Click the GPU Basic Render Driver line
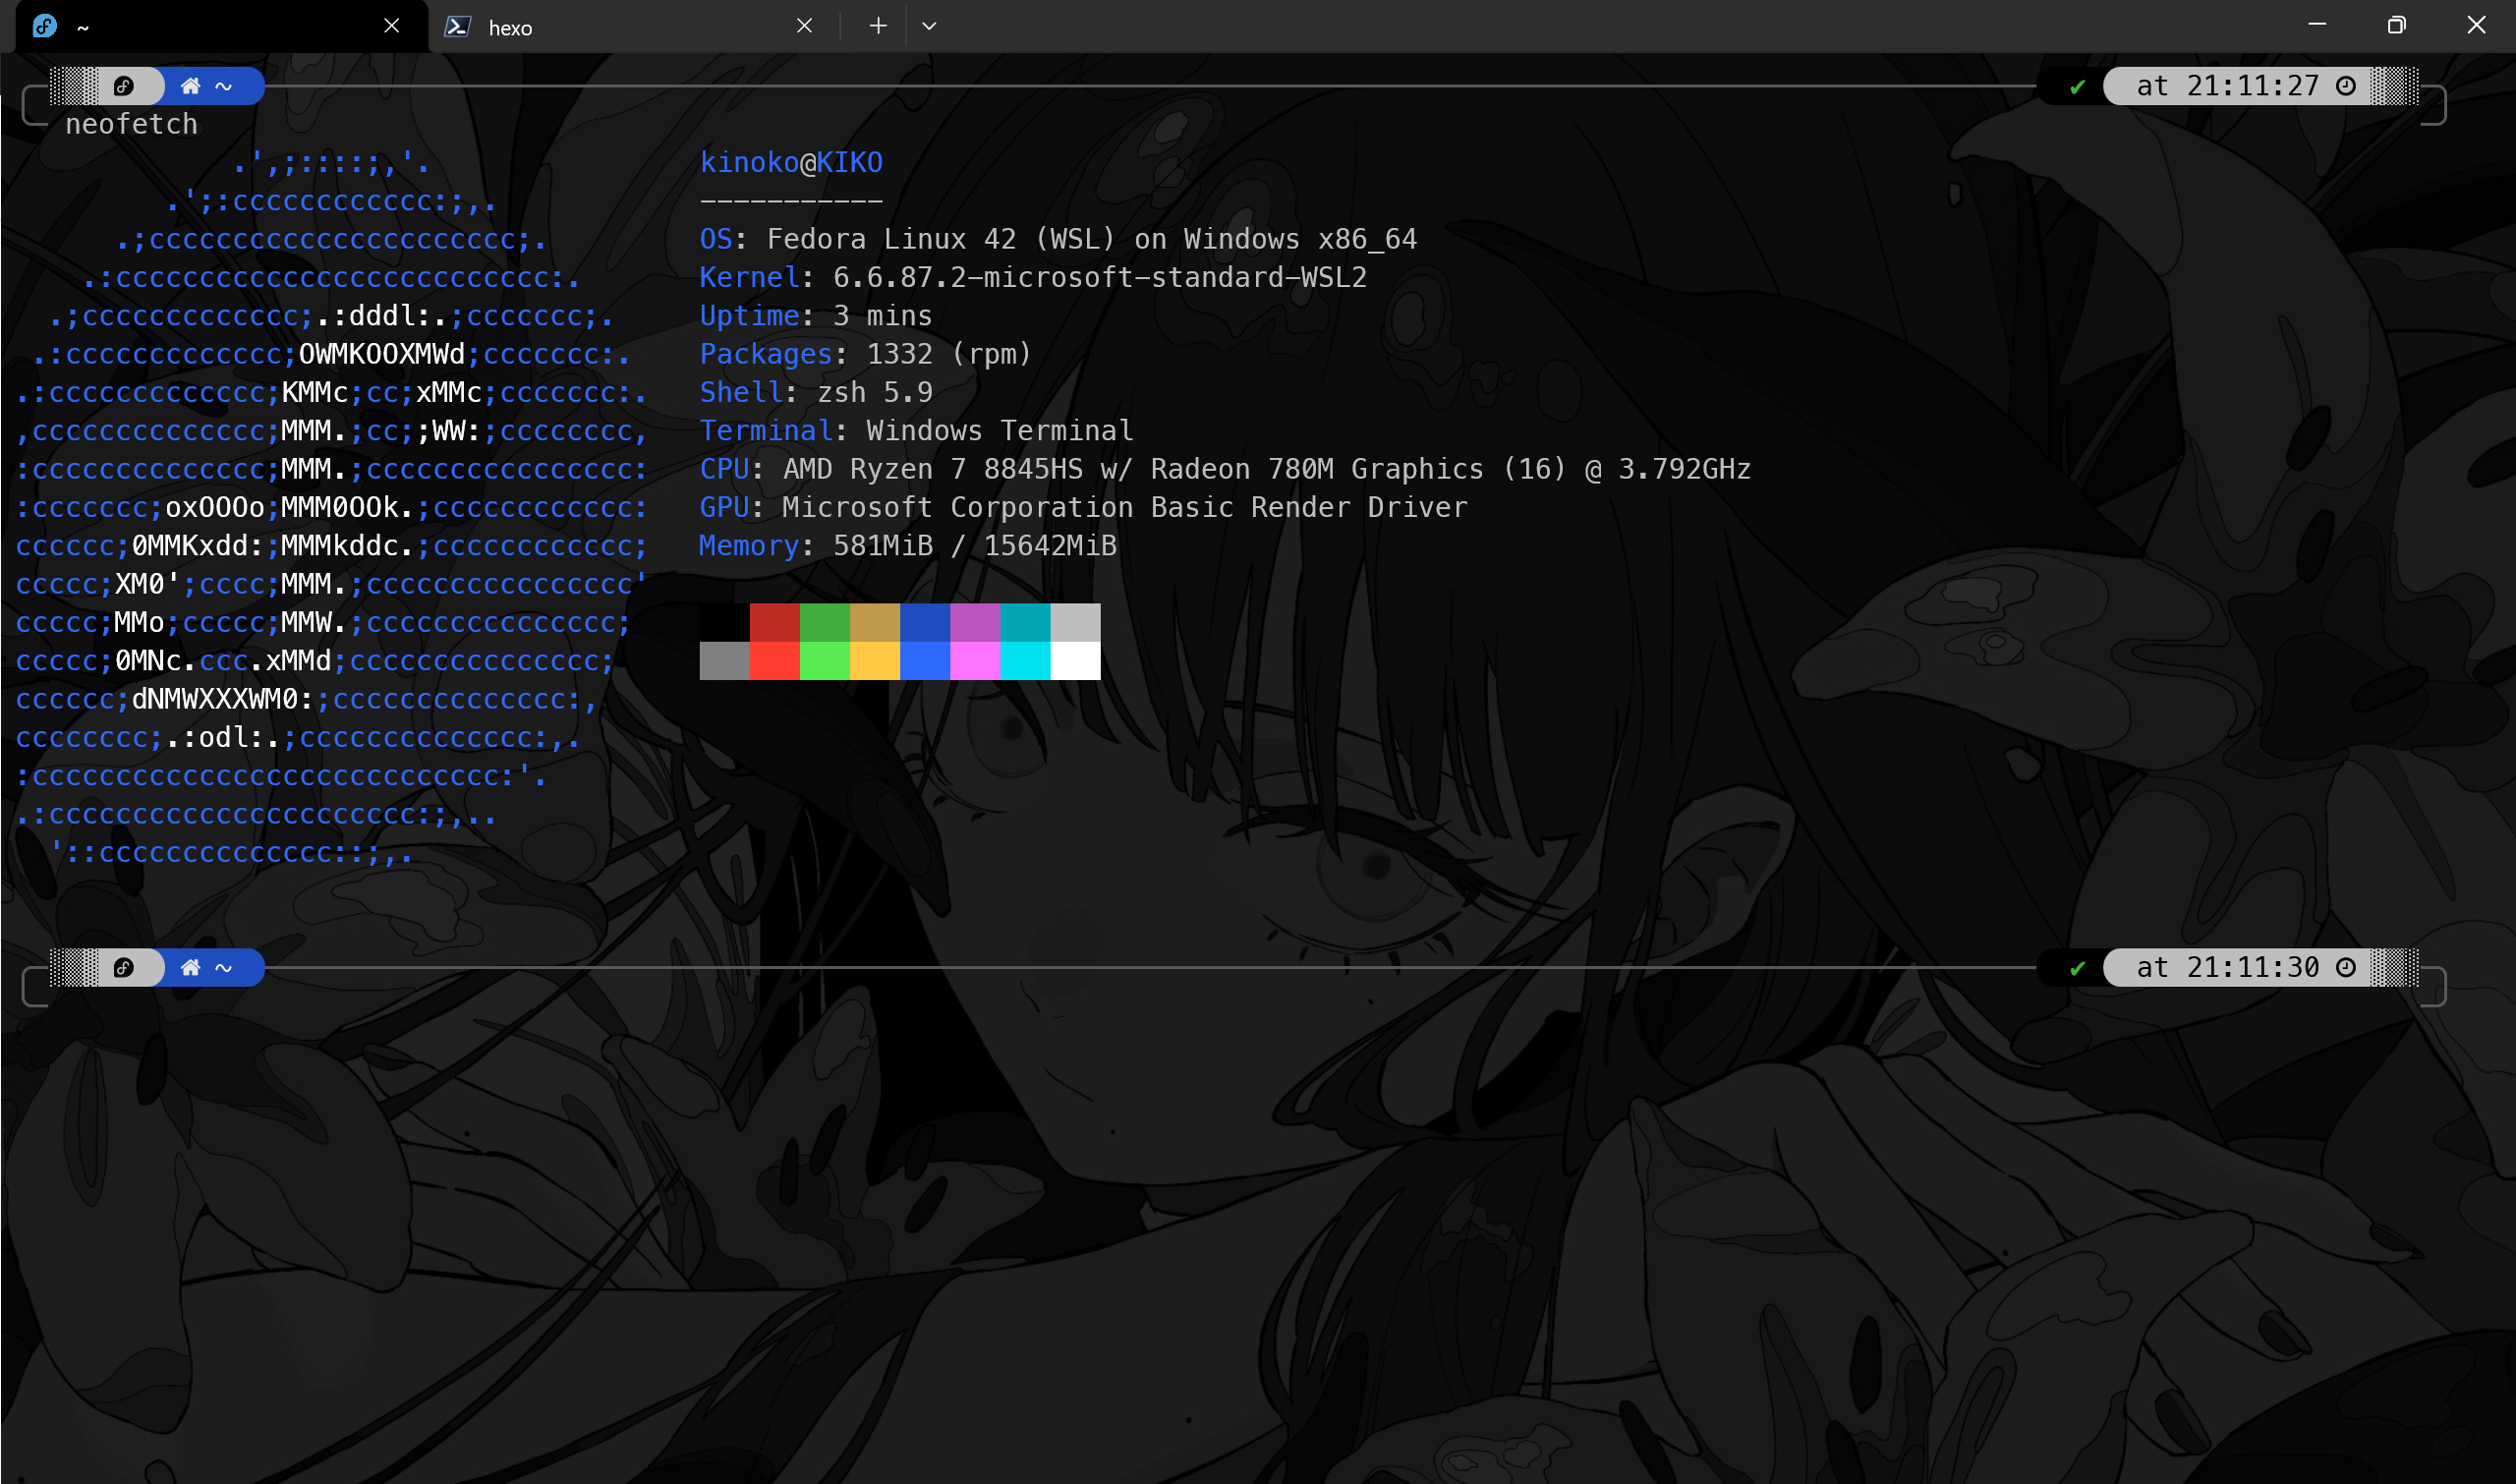 point(1083,507)
